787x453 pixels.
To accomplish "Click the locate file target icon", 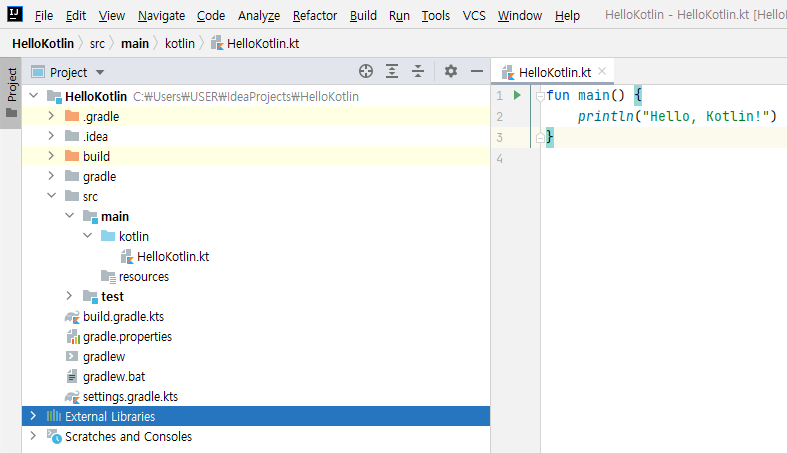I will 366,71.
